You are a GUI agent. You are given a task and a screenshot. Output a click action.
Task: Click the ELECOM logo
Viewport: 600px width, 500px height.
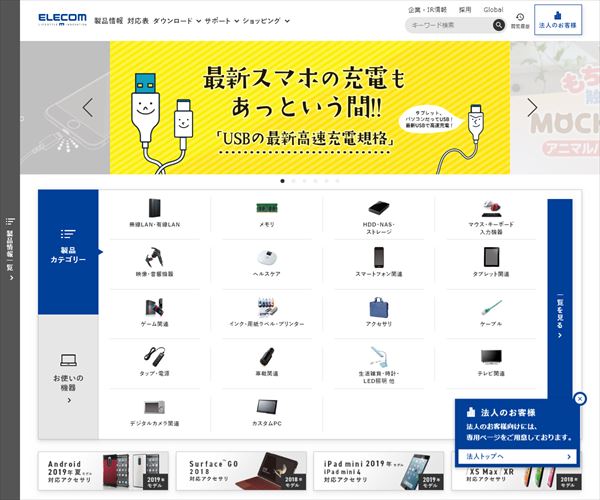[62, 20]
